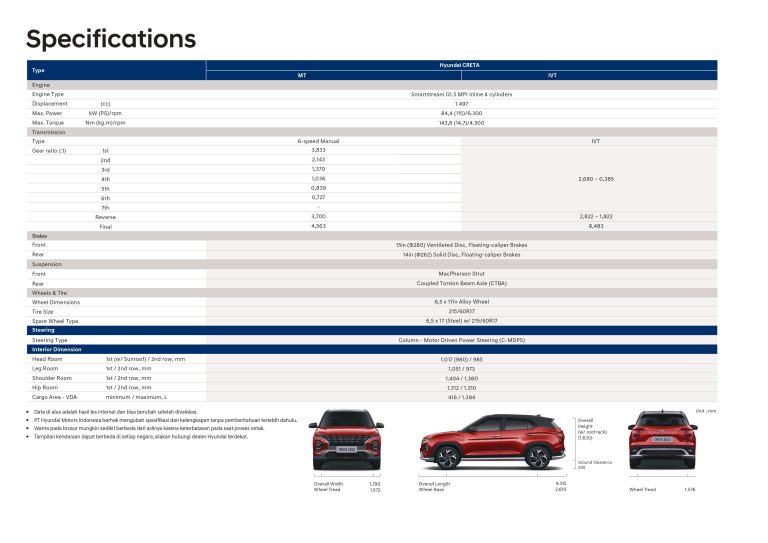768x543 pixels.
Task: Click the "Steering Type" row label
Action: coord(50,340)
